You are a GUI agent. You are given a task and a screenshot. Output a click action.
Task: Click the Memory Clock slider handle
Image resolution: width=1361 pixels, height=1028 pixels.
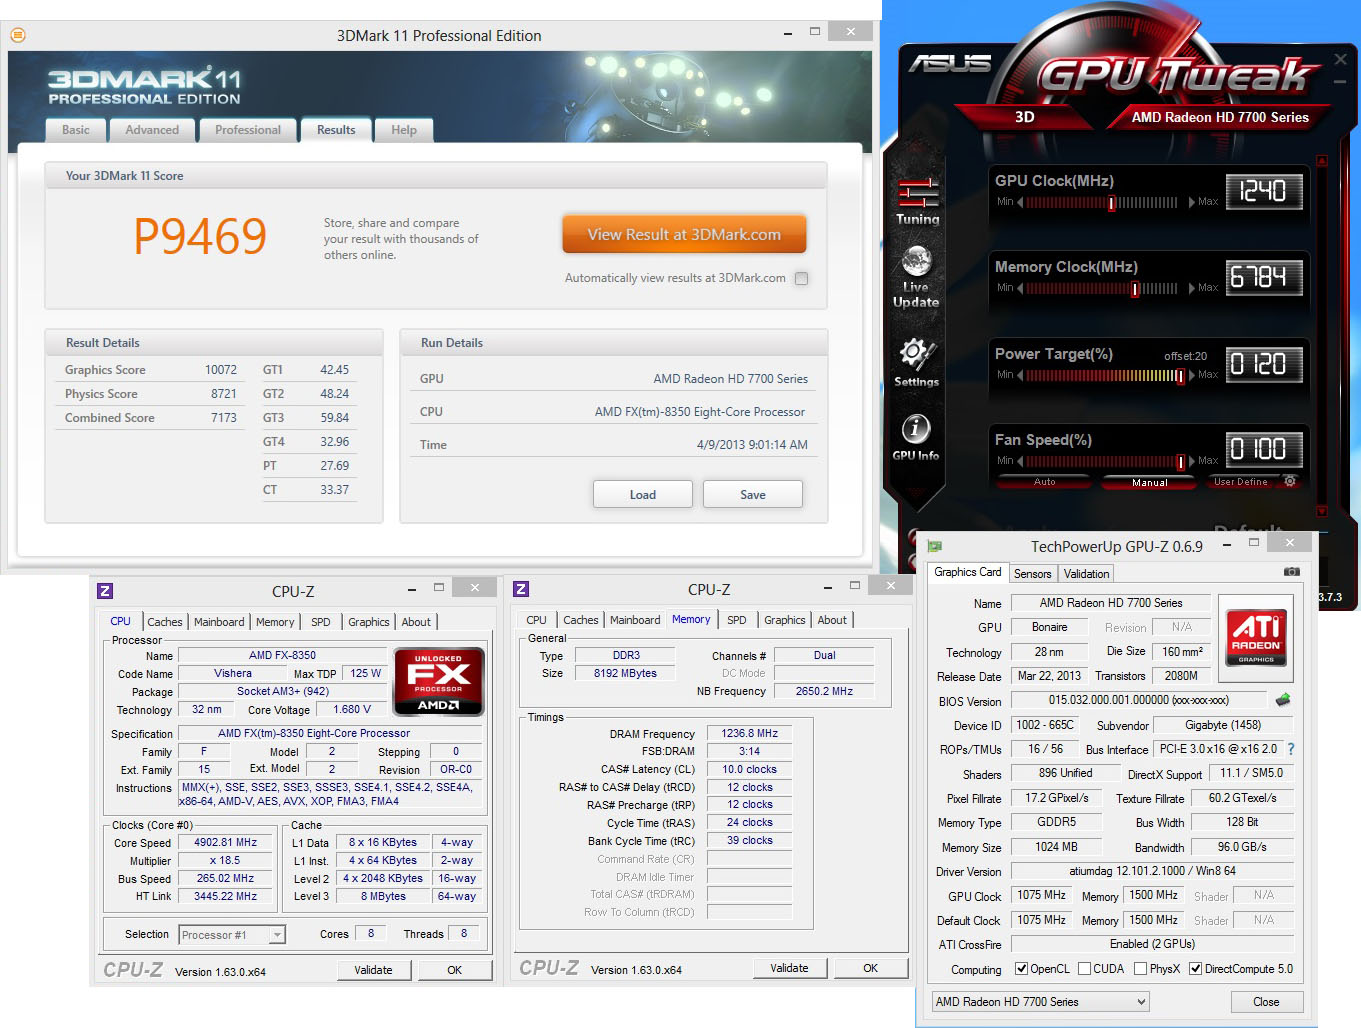coord(1135,289)
